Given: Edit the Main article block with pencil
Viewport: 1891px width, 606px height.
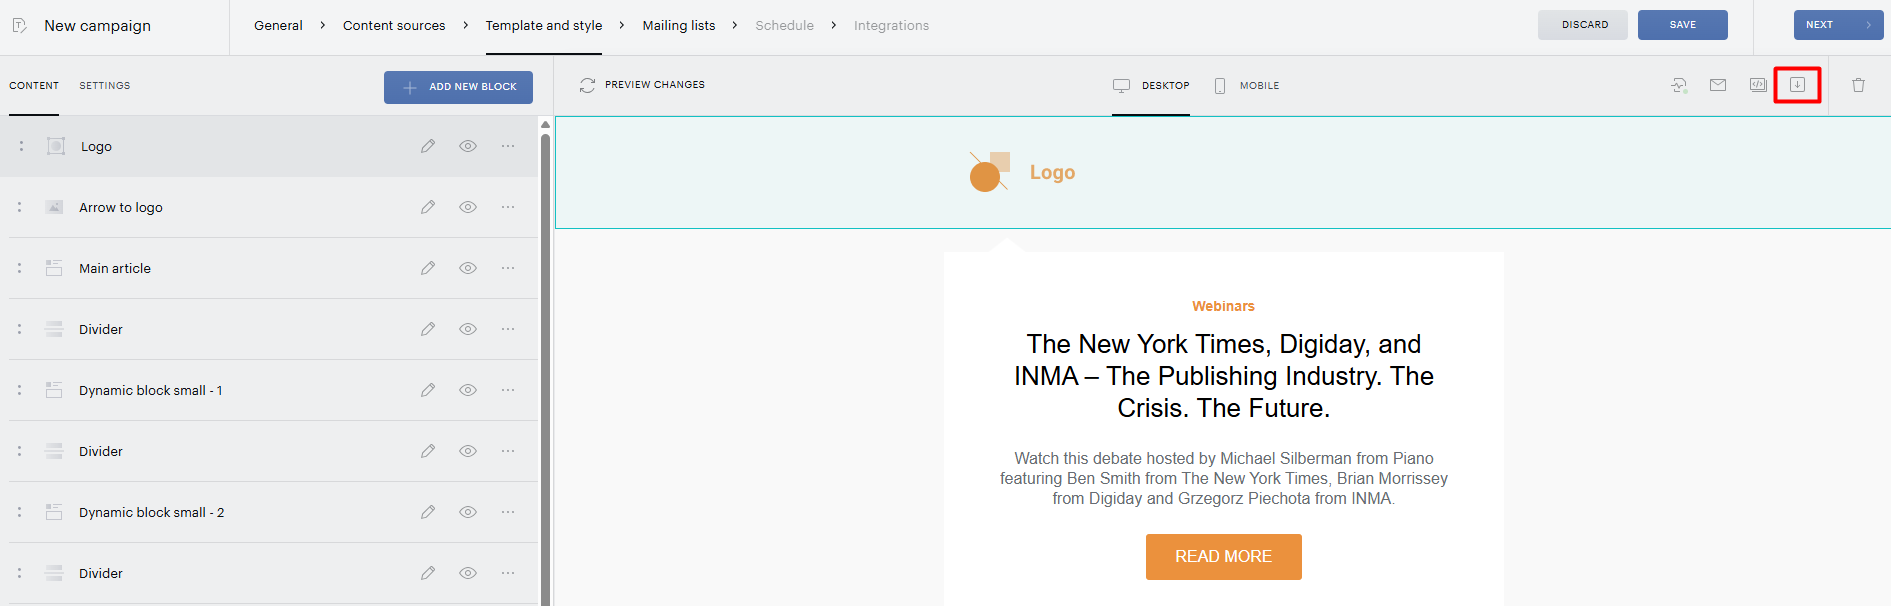Looking at the screenshot, I should [428, 268].
